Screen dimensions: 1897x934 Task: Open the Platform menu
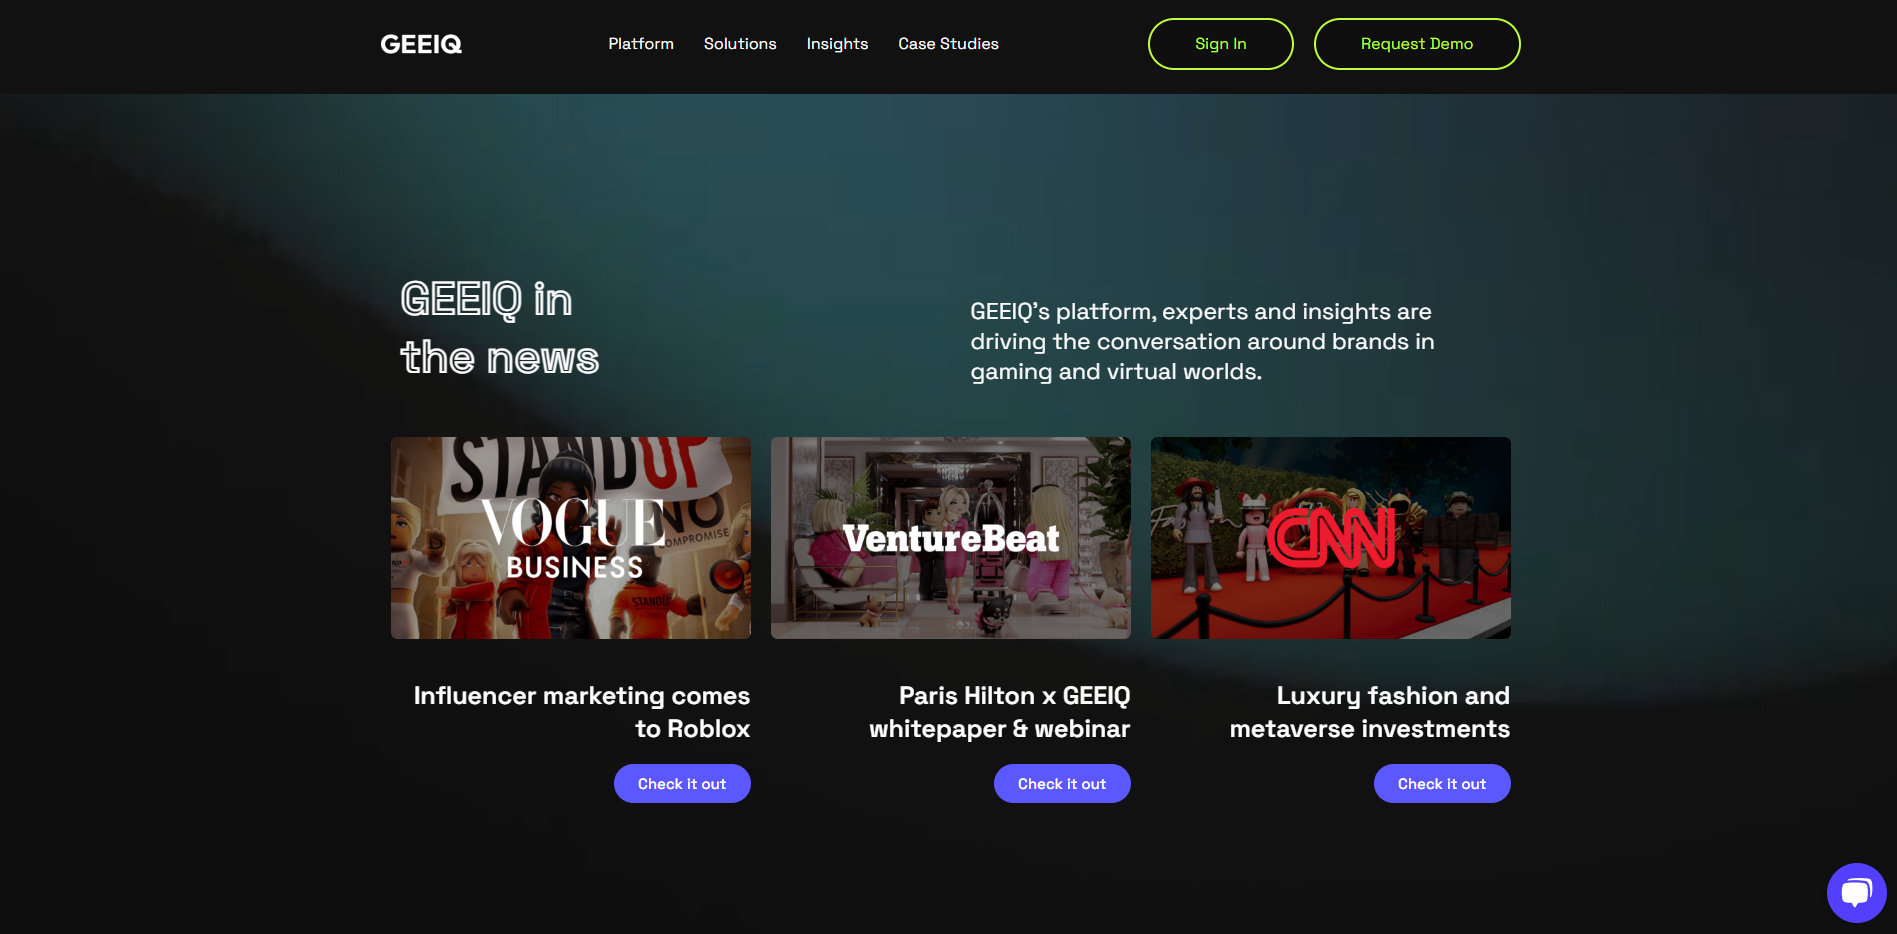(x=641, y=44)
